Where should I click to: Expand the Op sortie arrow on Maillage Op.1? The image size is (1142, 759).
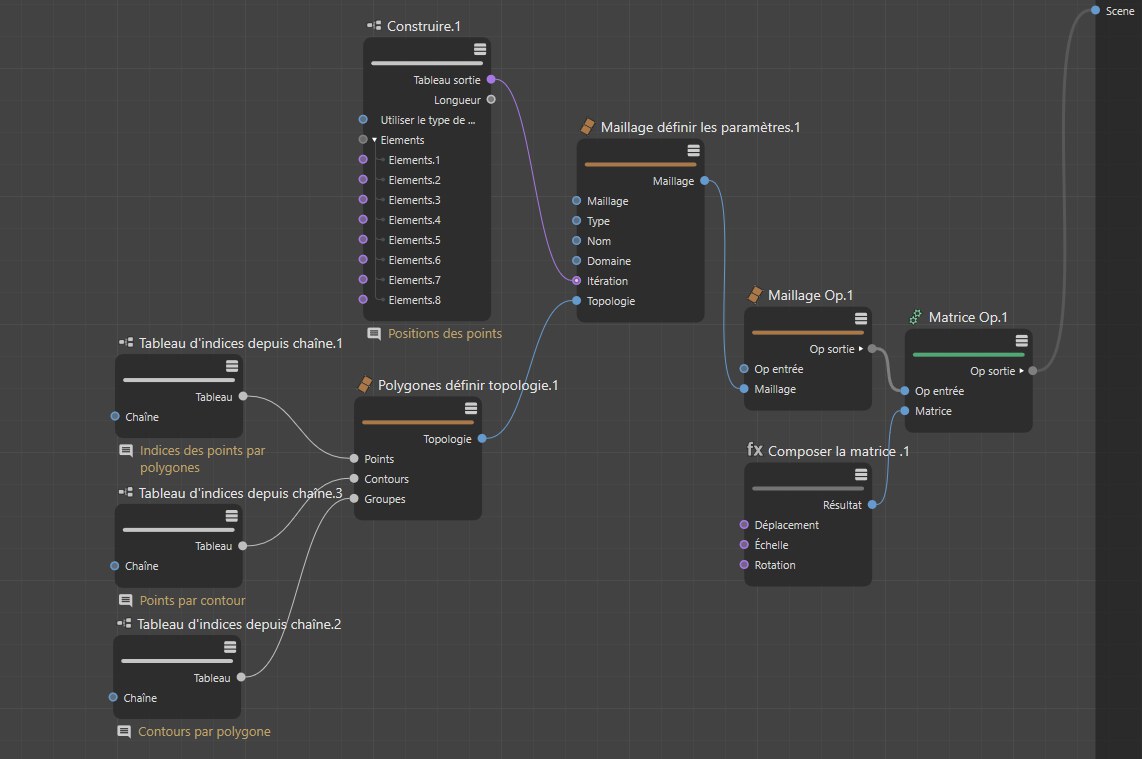(x=861, y=349)
